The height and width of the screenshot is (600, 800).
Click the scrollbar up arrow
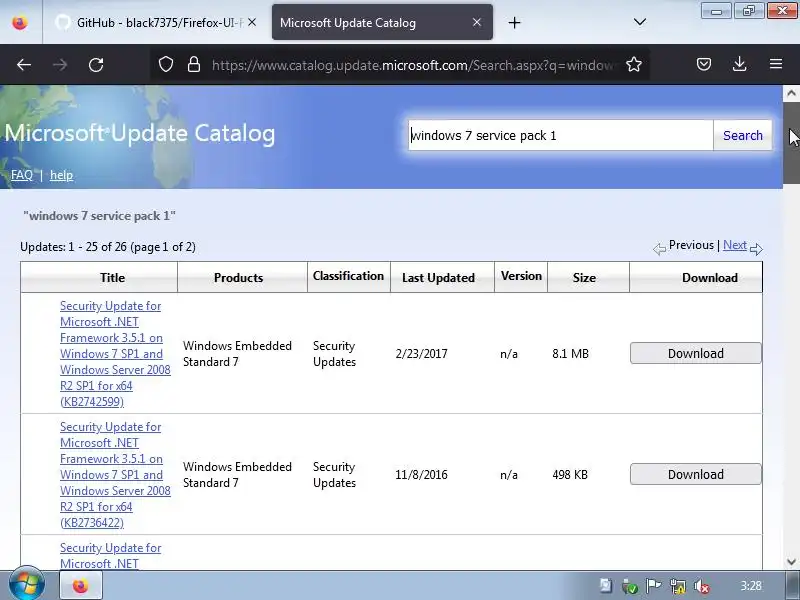click(x=791, y=93)
